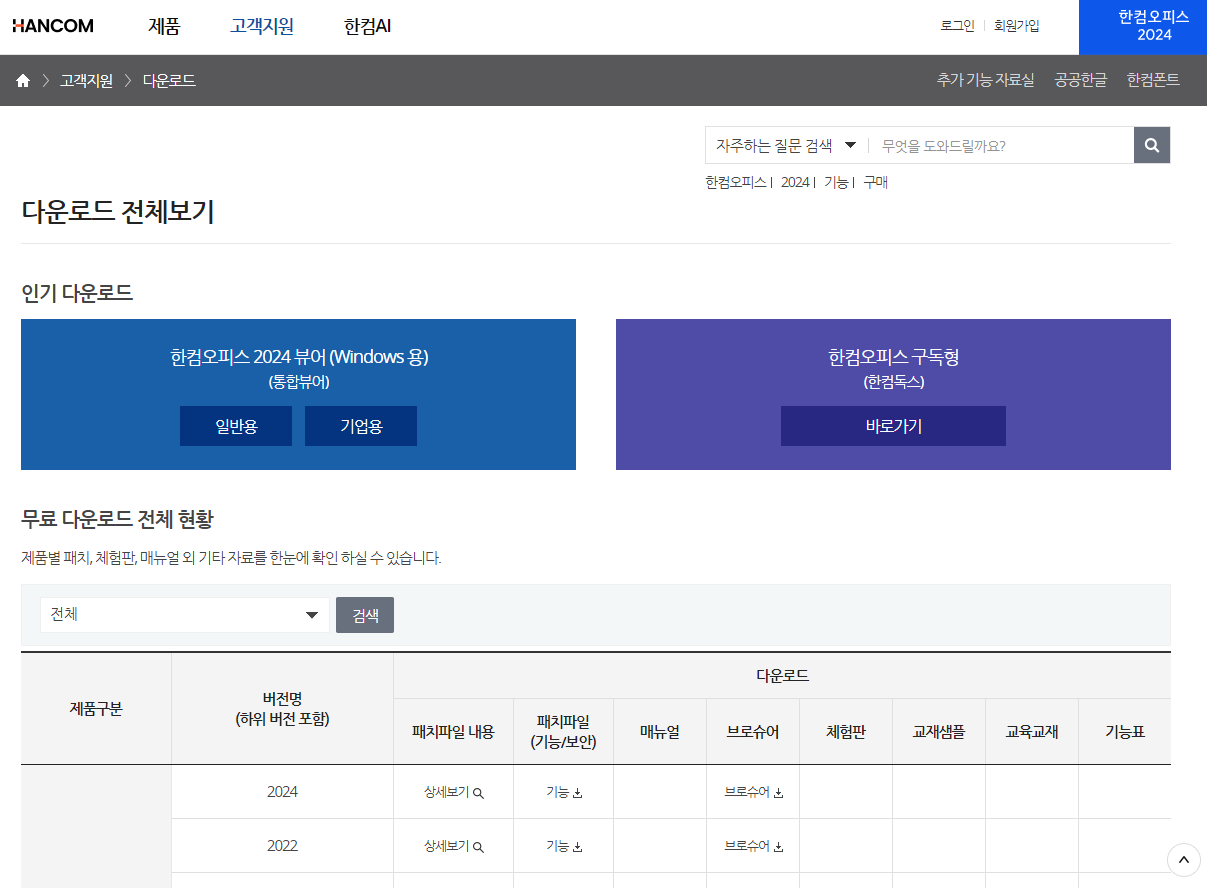Open 상세보기 for version 2024

point(454,792)
